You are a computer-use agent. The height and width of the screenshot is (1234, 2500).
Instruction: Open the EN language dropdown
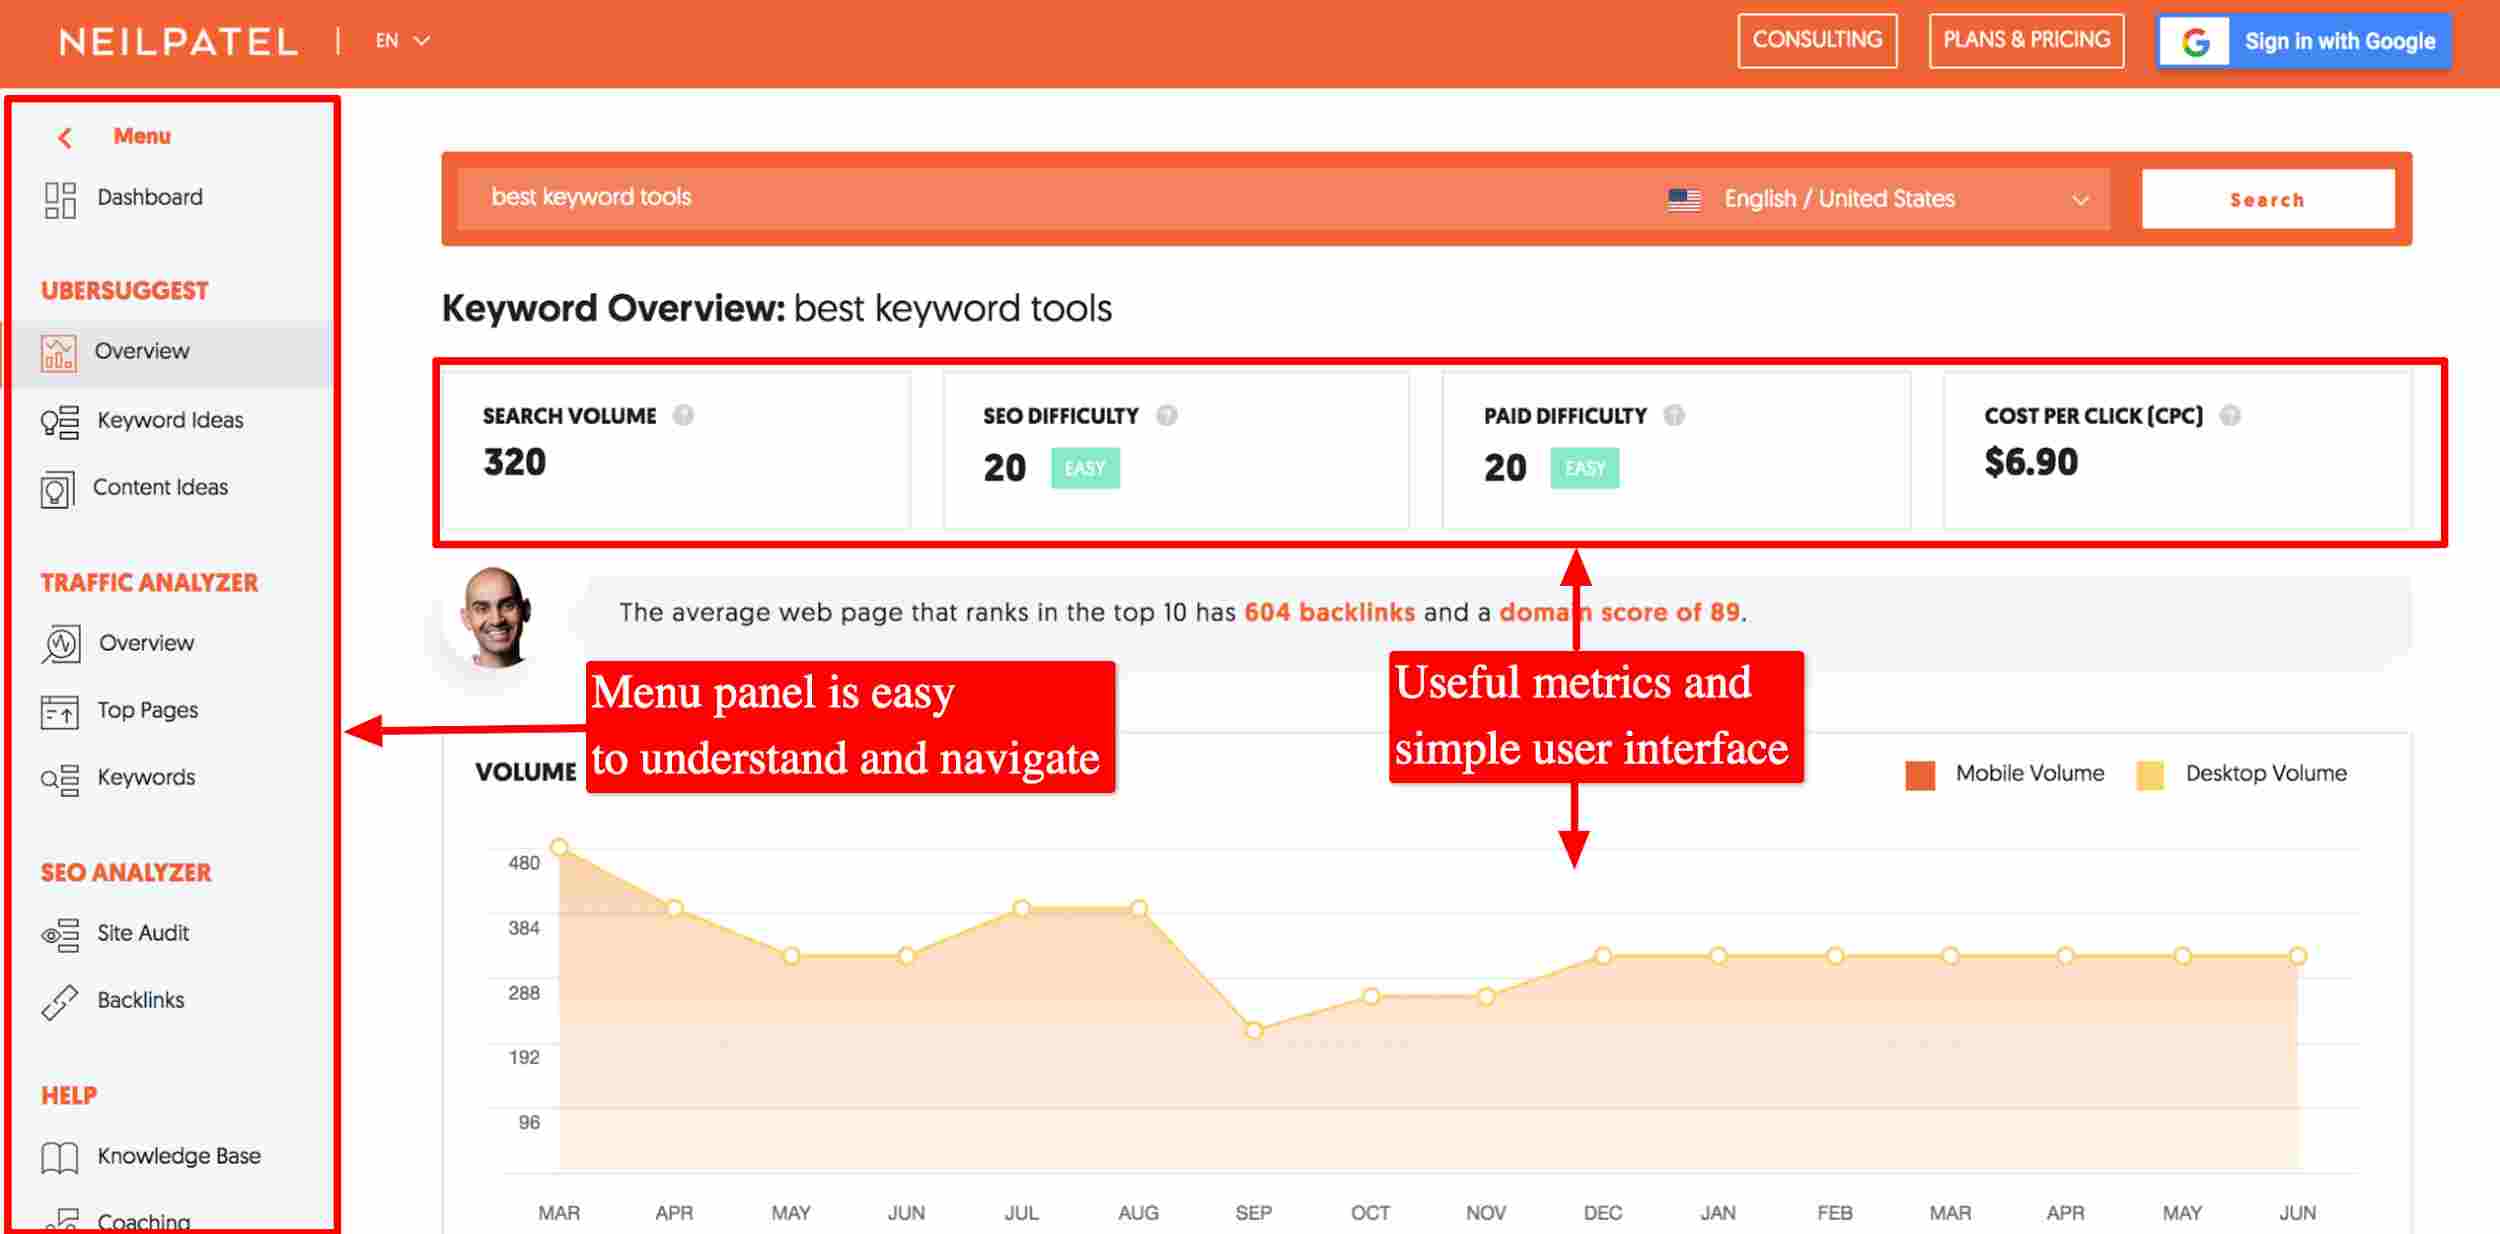[403, 41]
